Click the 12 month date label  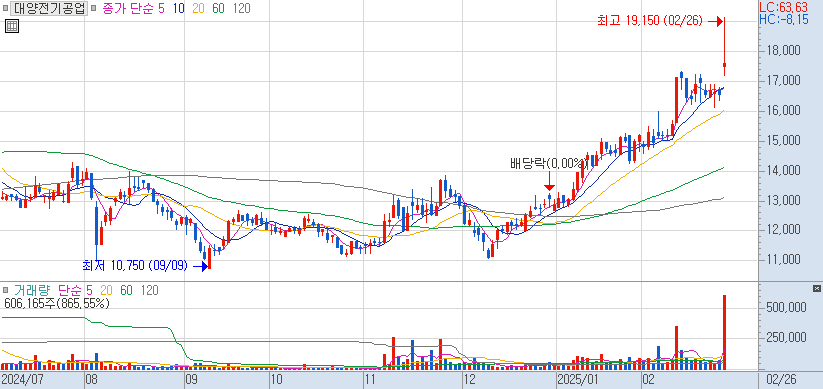point(469,379)
